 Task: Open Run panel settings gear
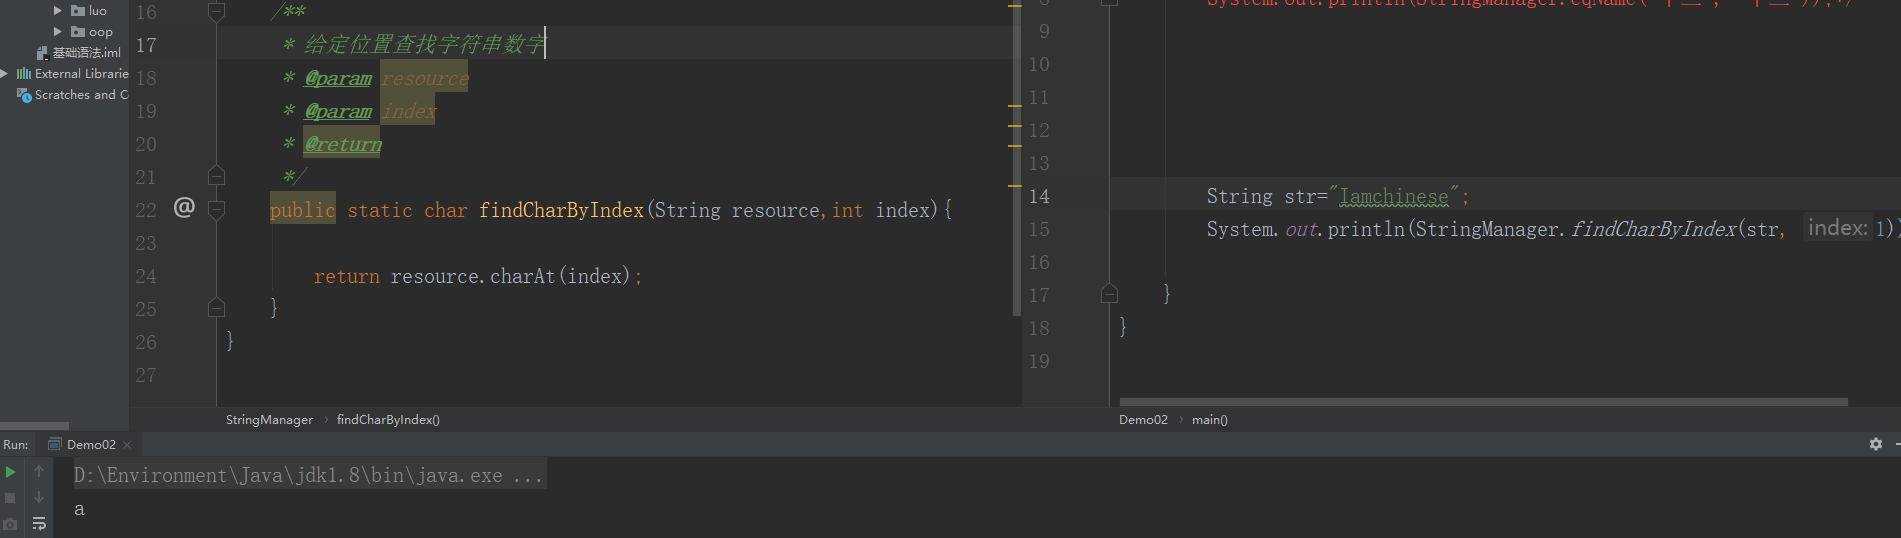coord(1876,444)
